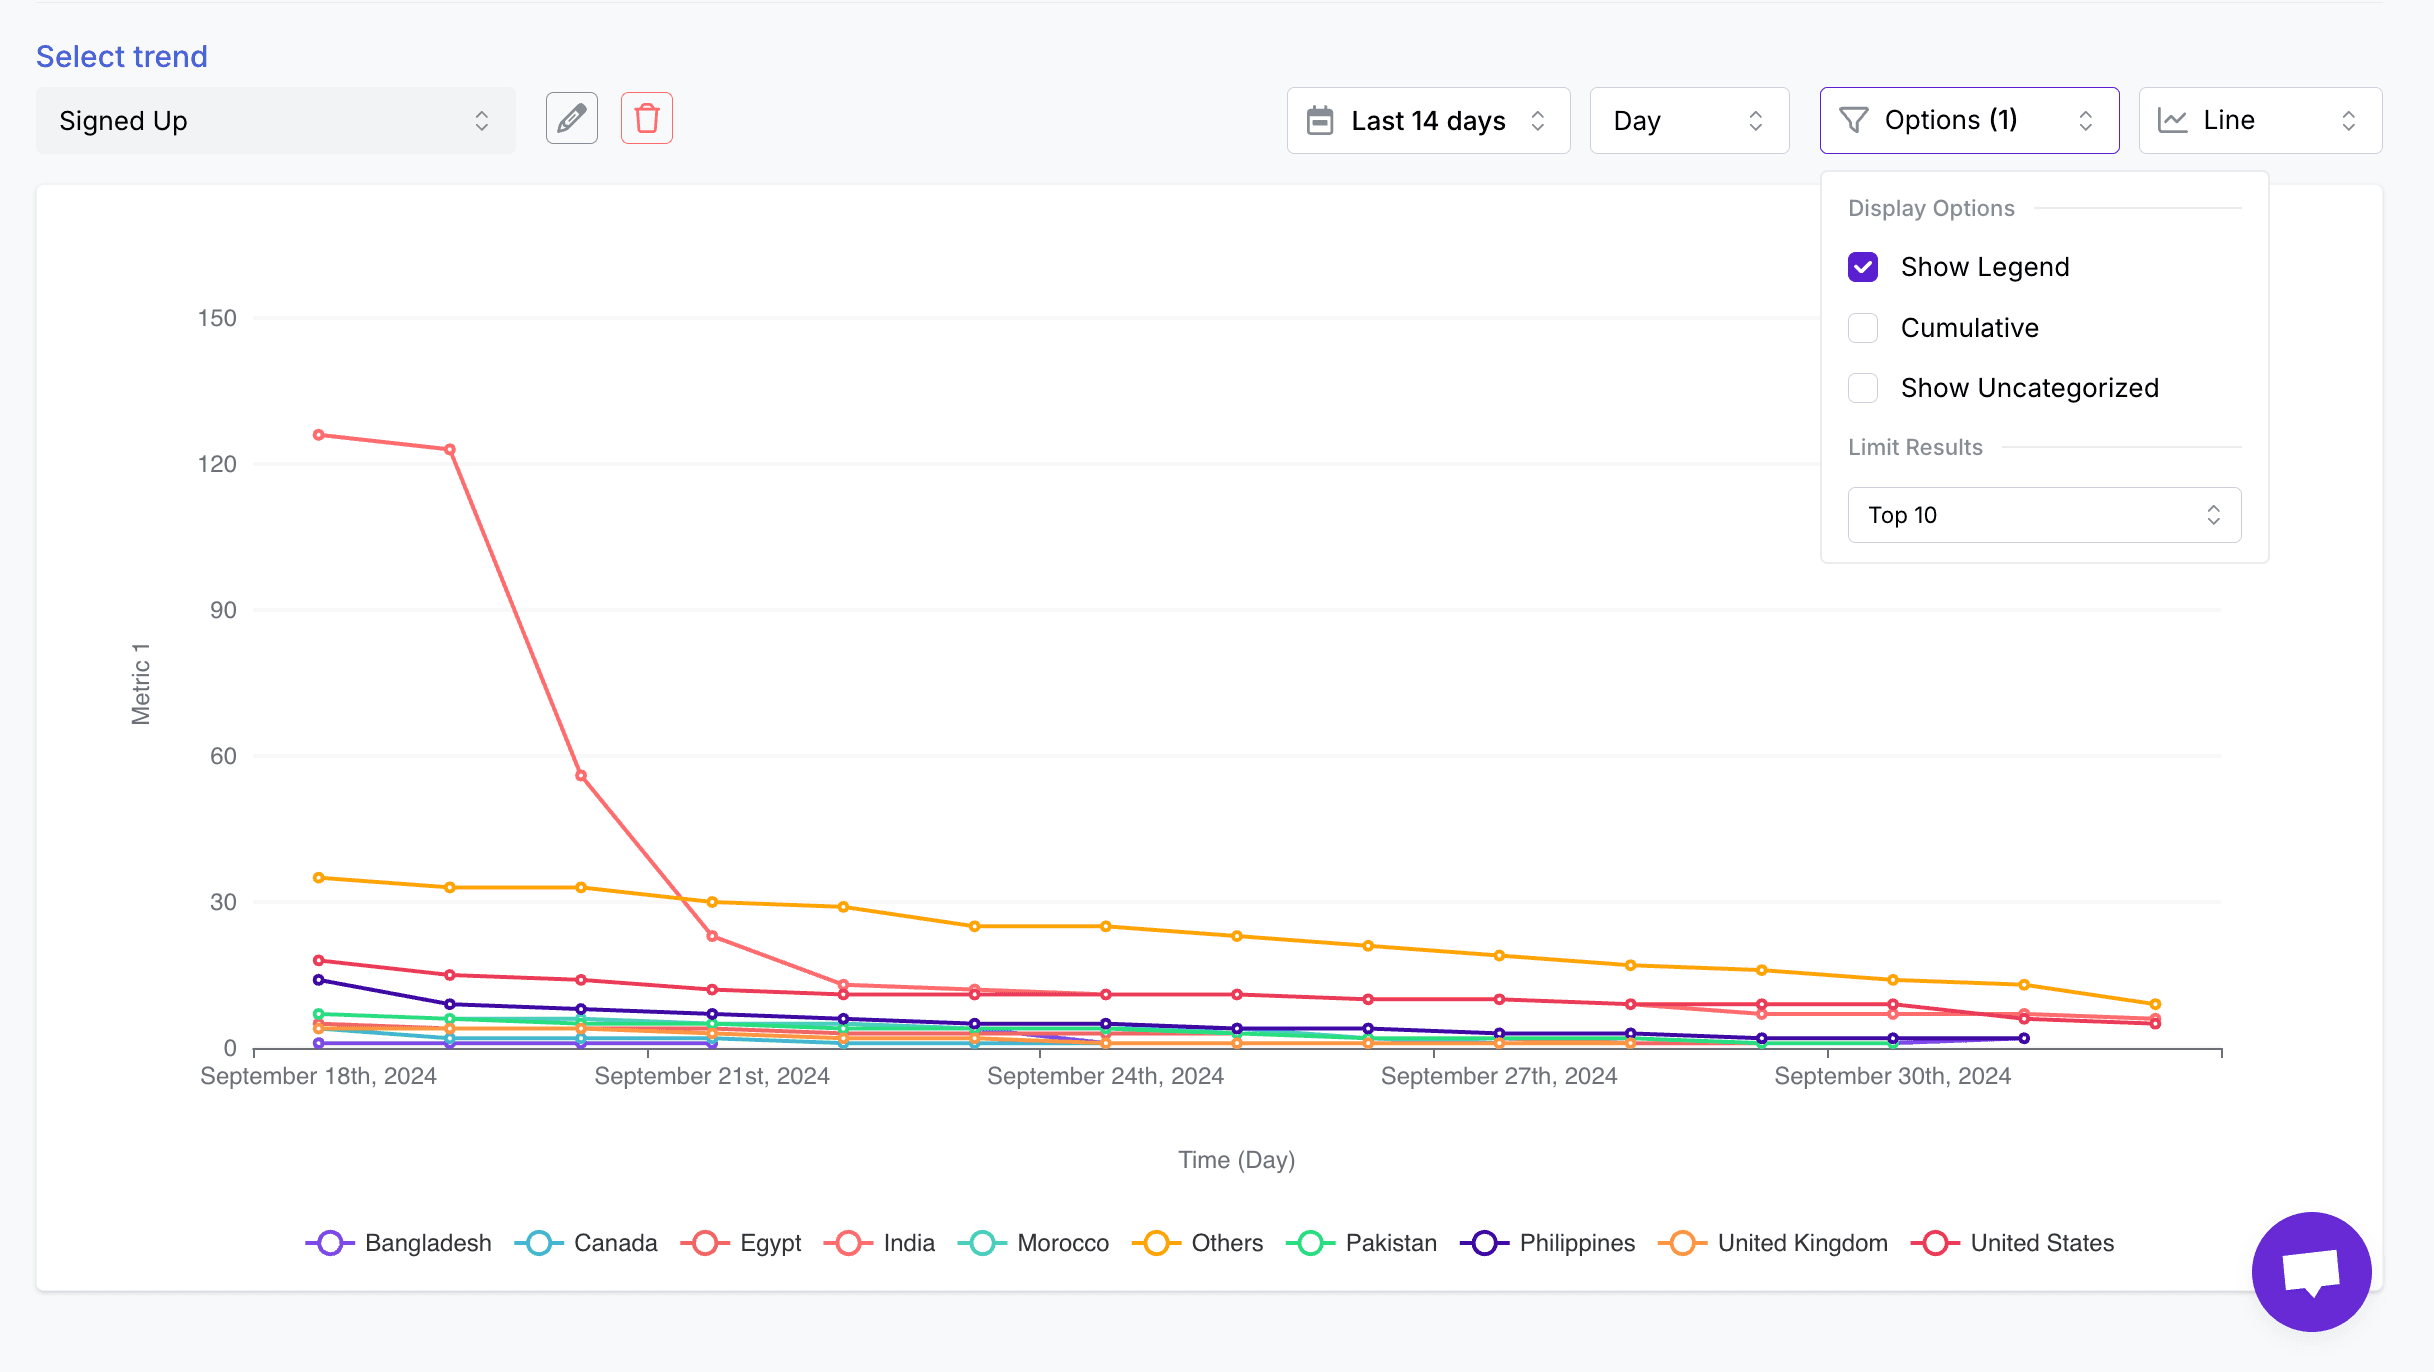Click the first Others data point near 35

coord(319,878)
